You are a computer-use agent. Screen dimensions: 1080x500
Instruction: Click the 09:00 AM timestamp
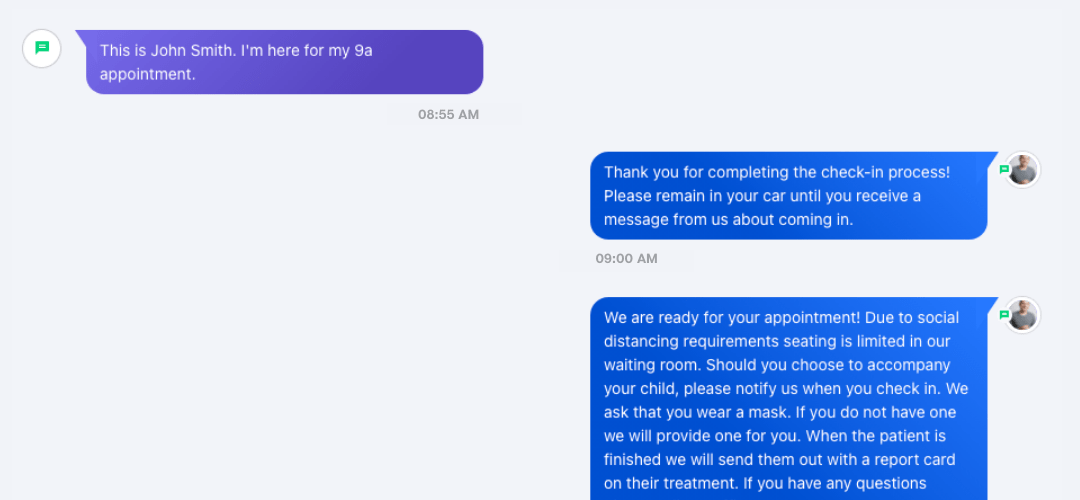coord(626,259)
